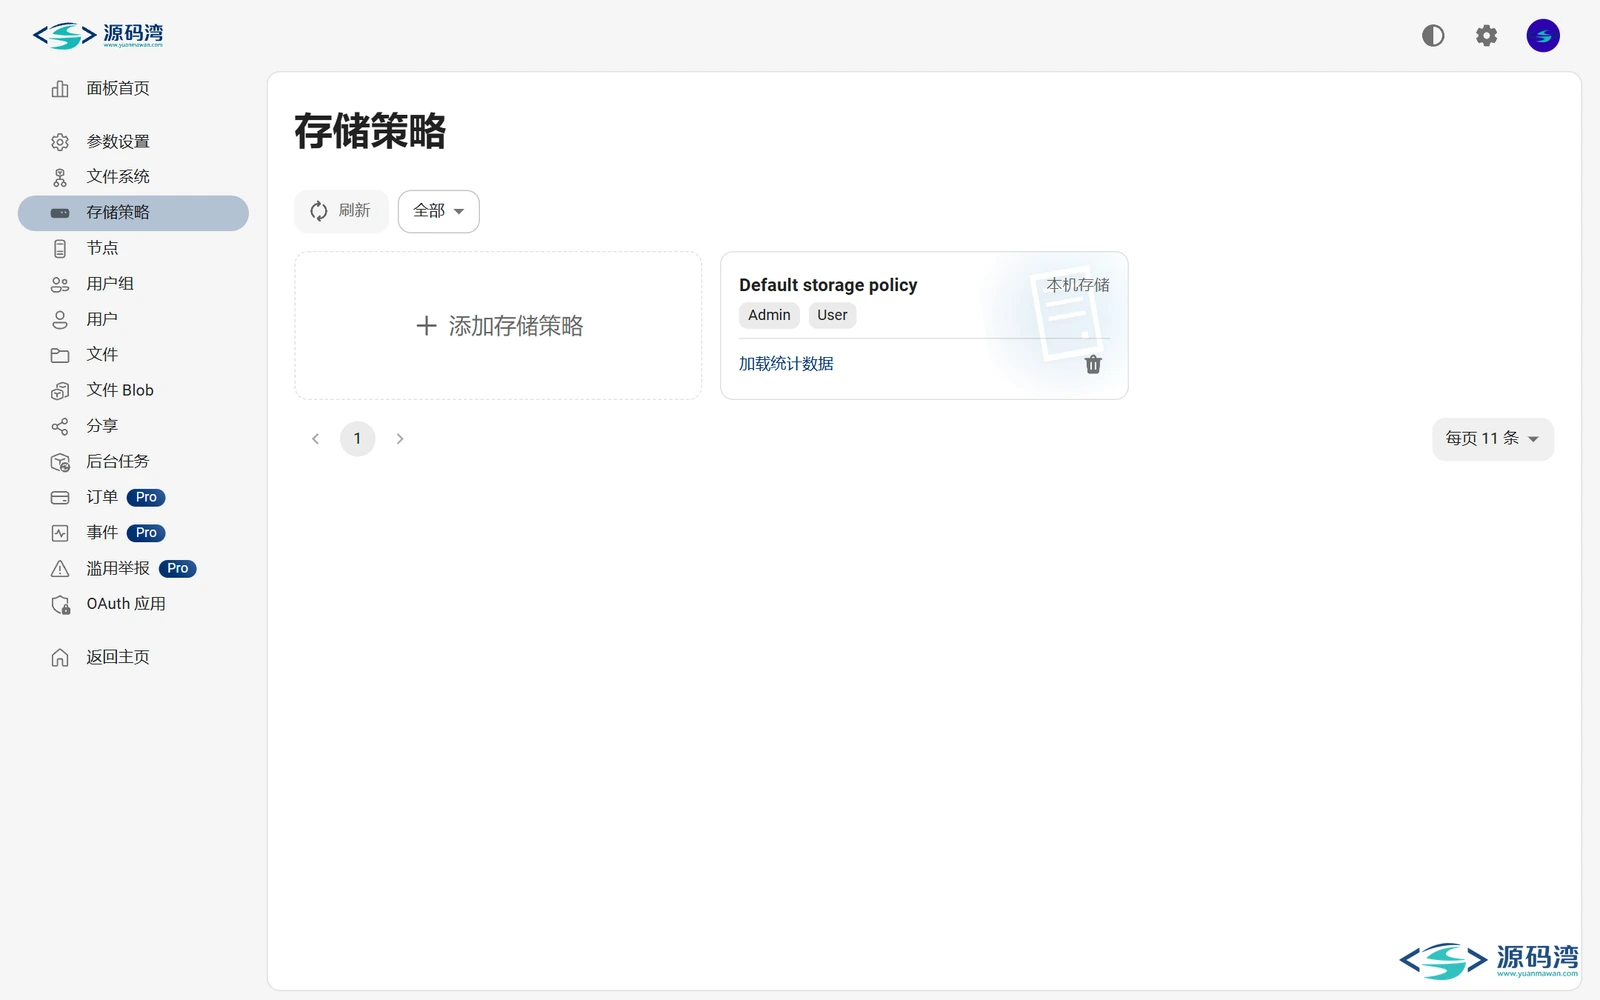The image size is (1600, 1000).
Task: Select page 1 in pagination
Action: coord(357,439)
